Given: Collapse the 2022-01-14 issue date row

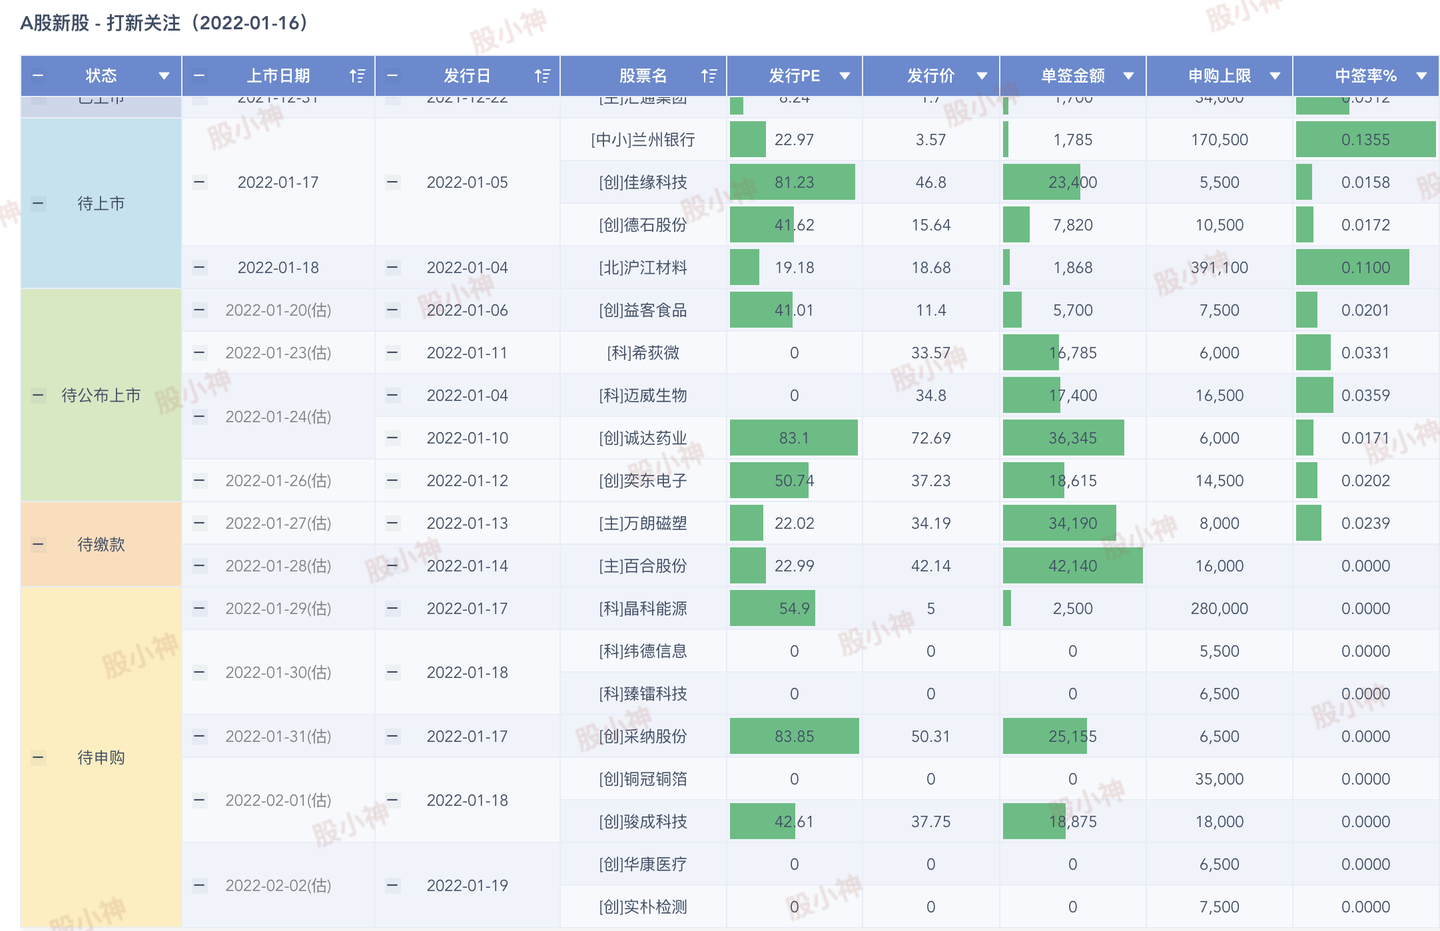Looking at the screenshot, I should pos(392,565).
